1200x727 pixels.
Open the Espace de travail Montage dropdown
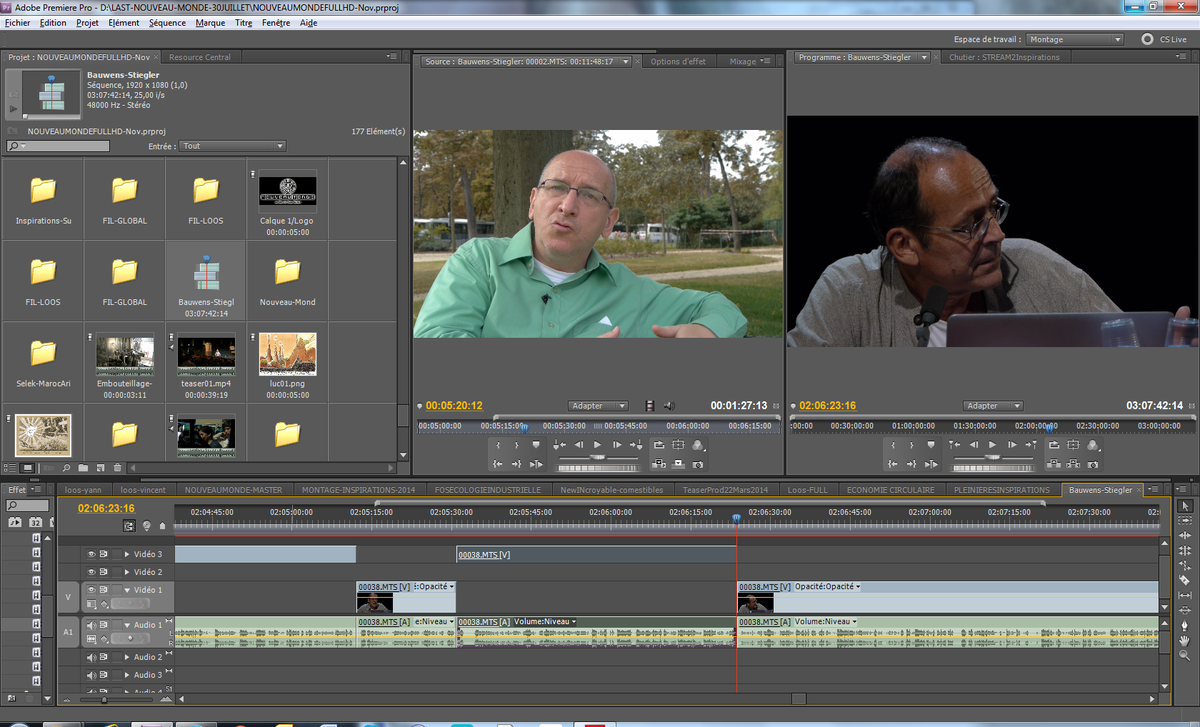tap(1075, 40)
